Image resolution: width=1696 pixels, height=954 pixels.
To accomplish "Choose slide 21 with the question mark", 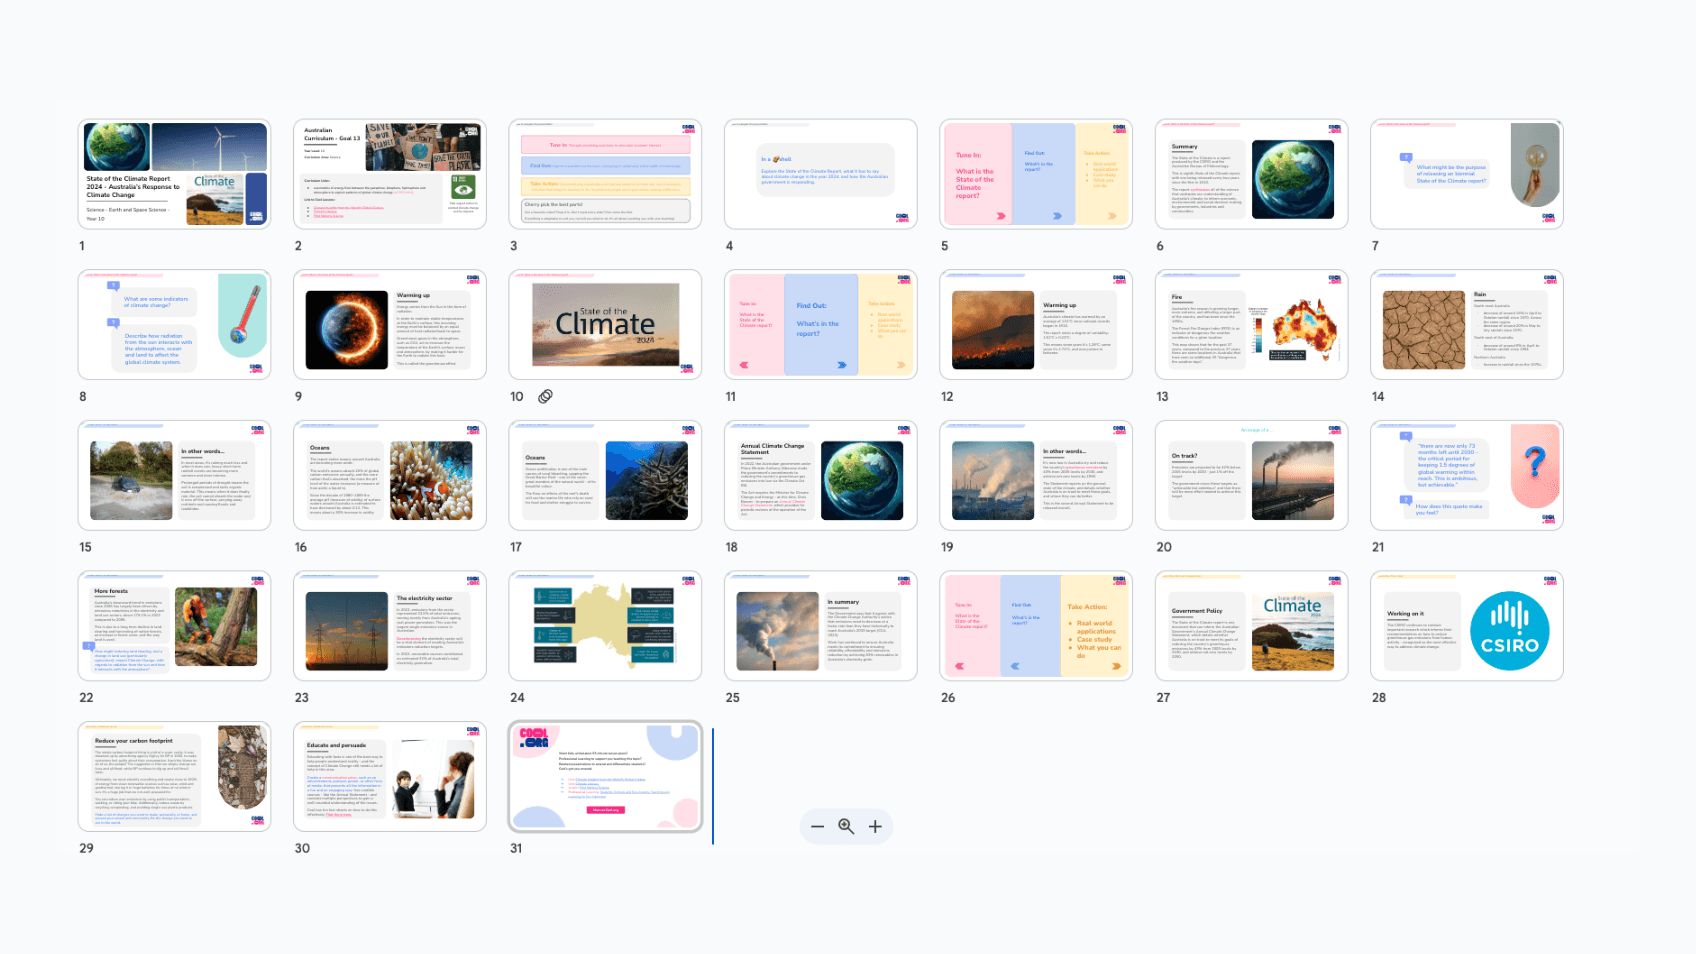I will tap(1467, 475).
